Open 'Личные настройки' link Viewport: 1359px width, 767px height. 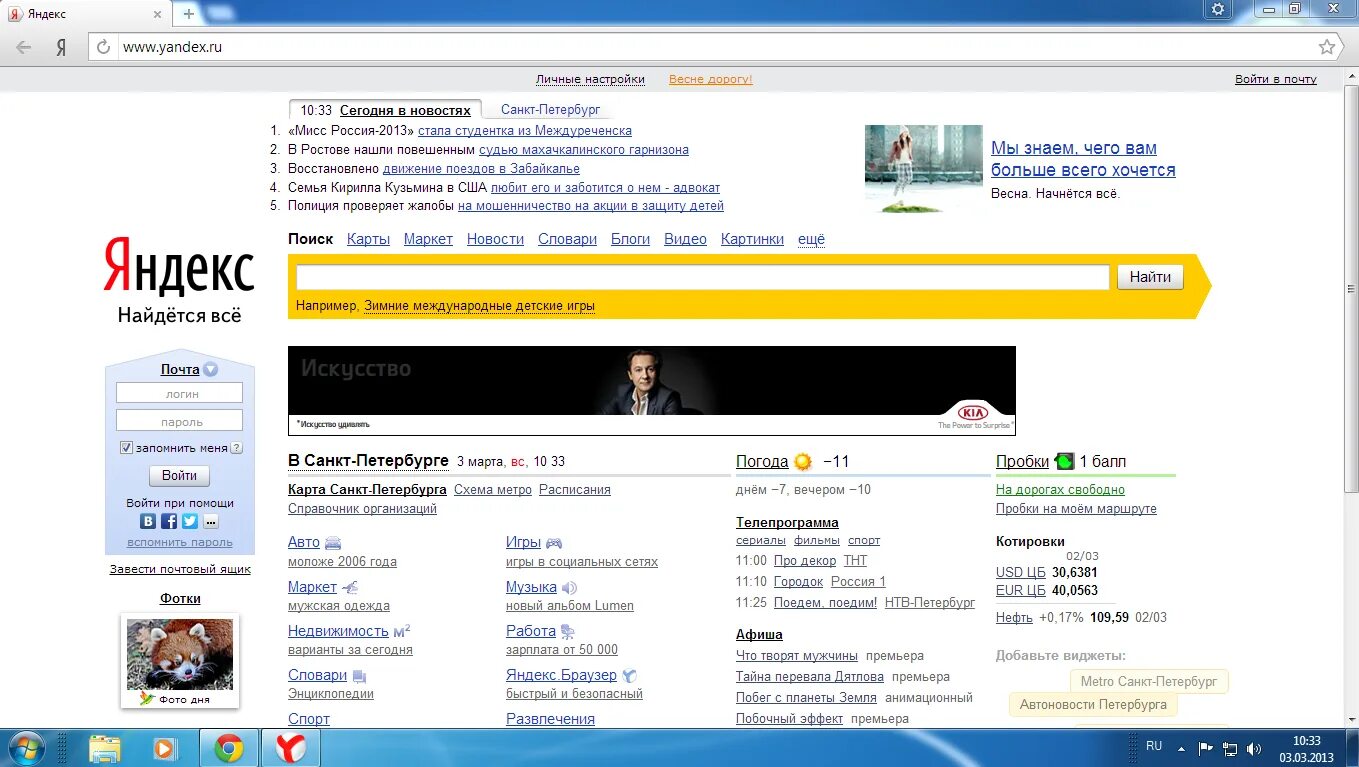point(590,79)
